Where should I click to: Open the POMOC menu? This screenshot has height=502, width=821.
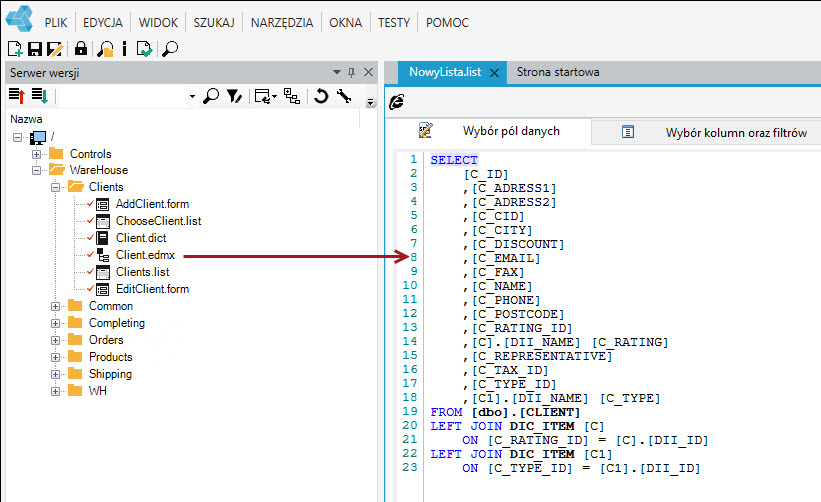click(447, 23)
